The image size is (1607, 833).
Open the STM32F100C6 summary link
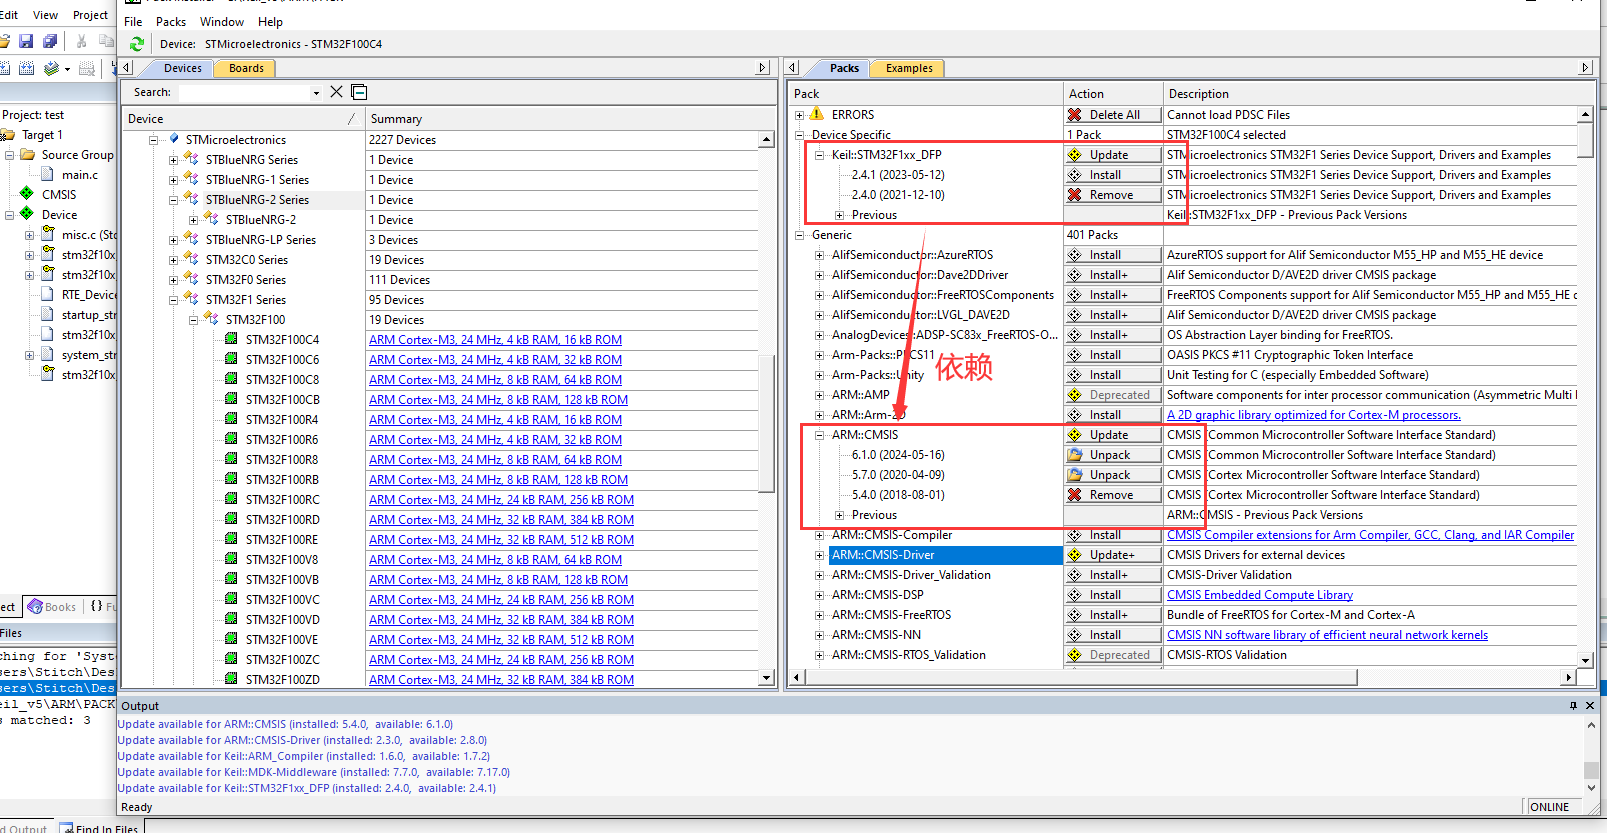(495, 360)
